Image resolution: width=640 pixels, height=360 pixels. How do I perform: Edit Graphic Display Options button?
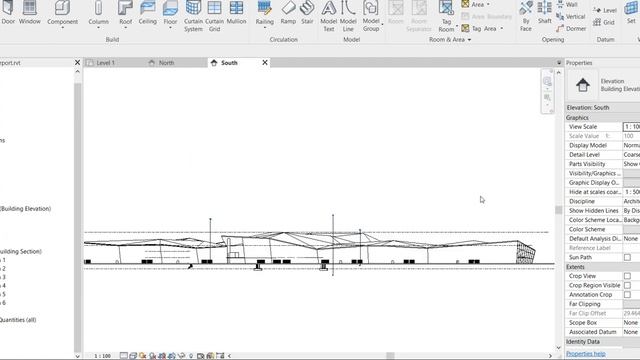[631, 183]
